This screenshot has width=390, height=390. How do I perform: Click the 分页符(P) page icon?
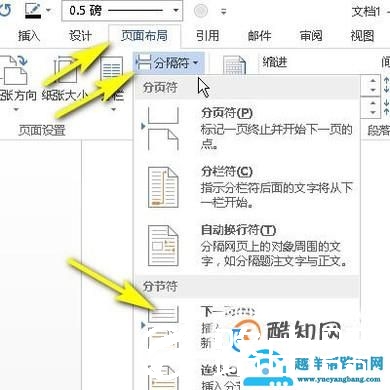point(163,129)
